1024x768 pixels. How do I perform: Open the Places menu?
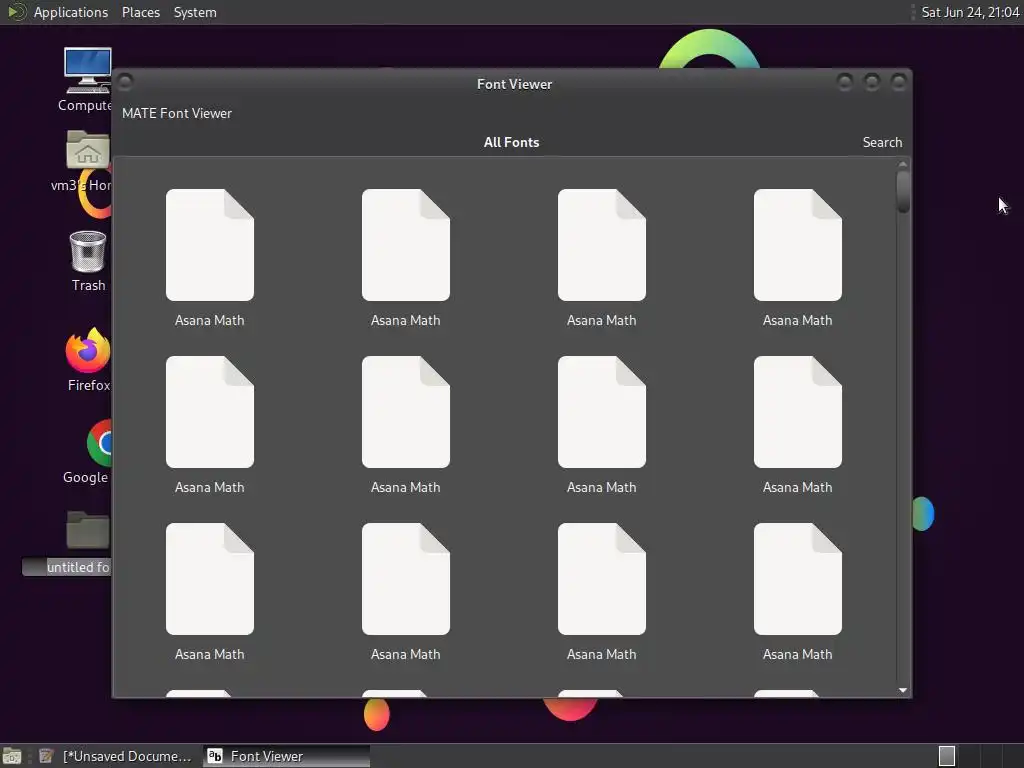coord(141,12)
